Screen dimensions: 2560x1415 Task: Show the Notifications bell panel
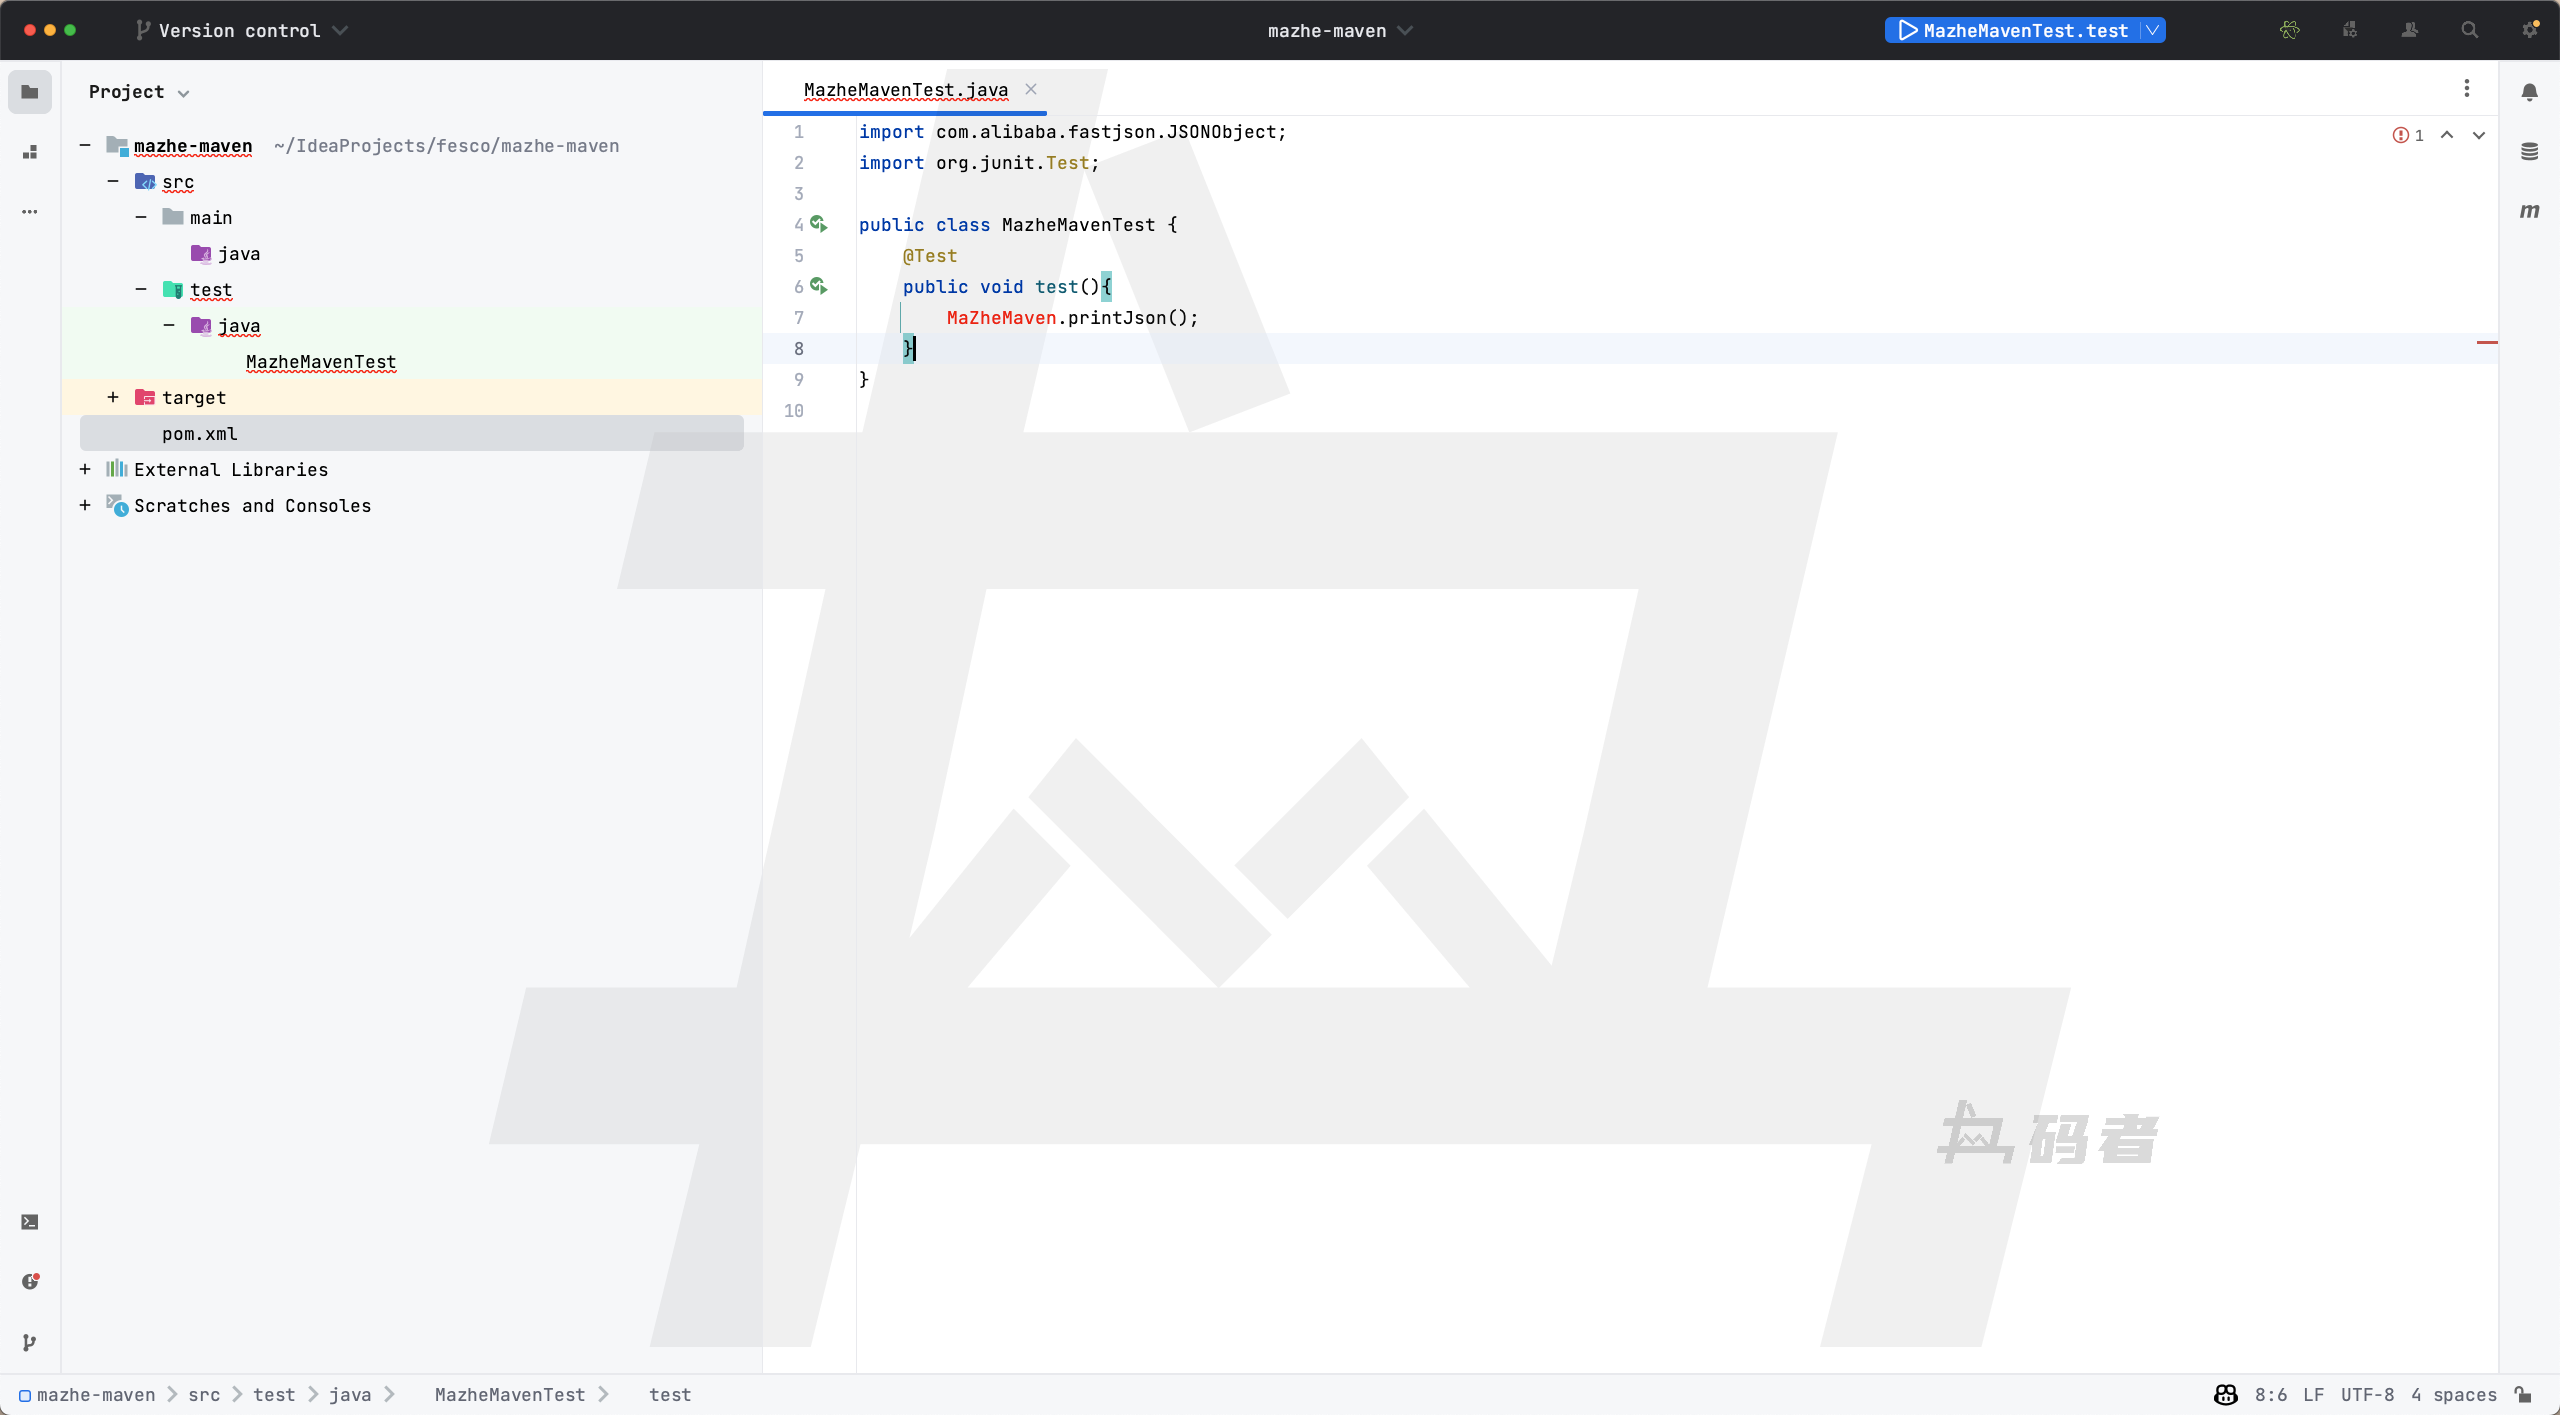click(2529, 92)
